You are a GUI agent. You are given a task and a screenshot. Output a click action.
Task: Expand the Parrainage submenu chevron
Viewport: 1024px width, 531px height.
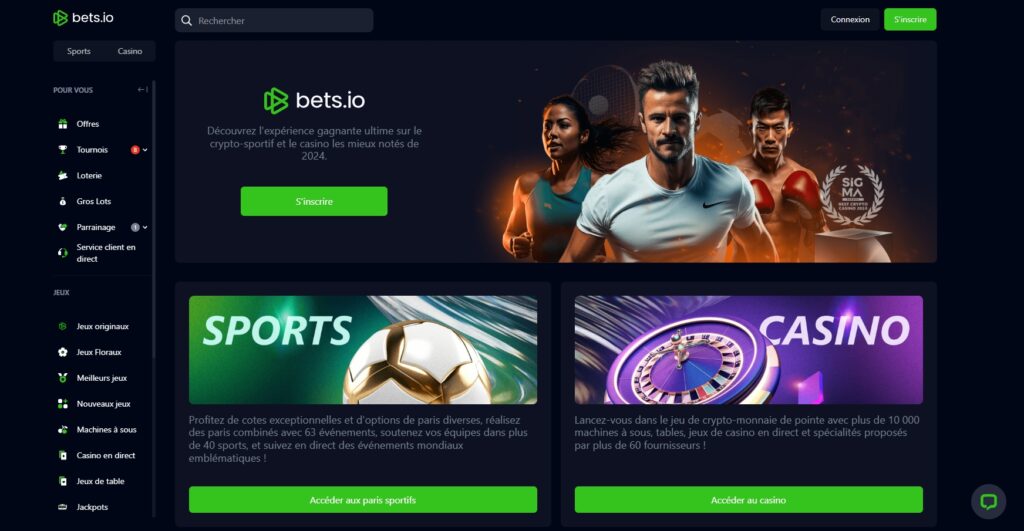(x=145, y=227)
